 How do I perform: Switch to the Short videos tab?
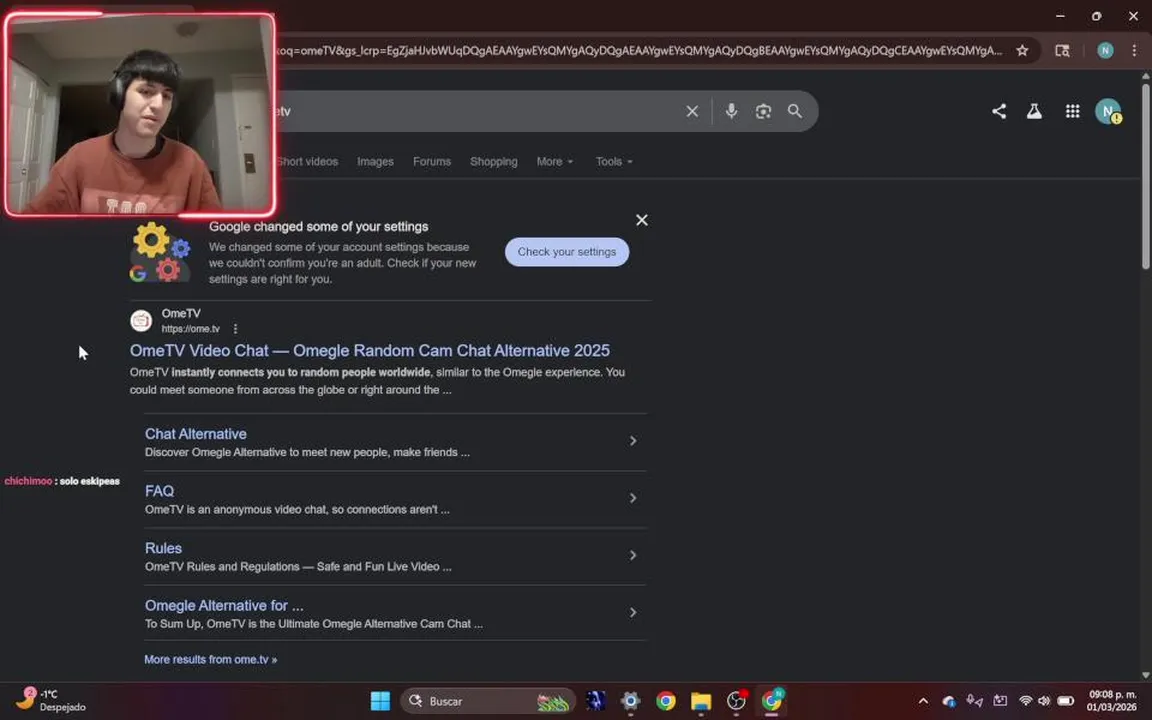[x=307, y=162]
